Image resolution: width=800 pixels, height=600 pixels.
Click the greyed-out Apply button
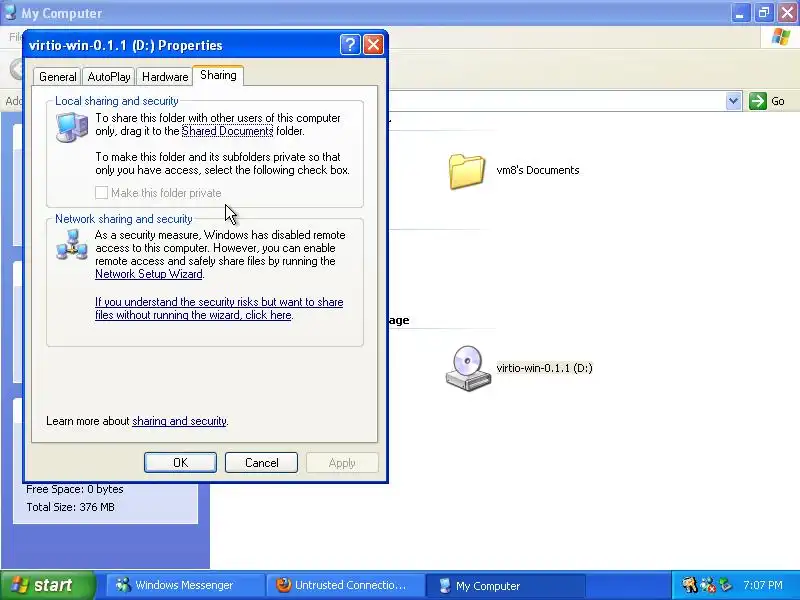342,463
